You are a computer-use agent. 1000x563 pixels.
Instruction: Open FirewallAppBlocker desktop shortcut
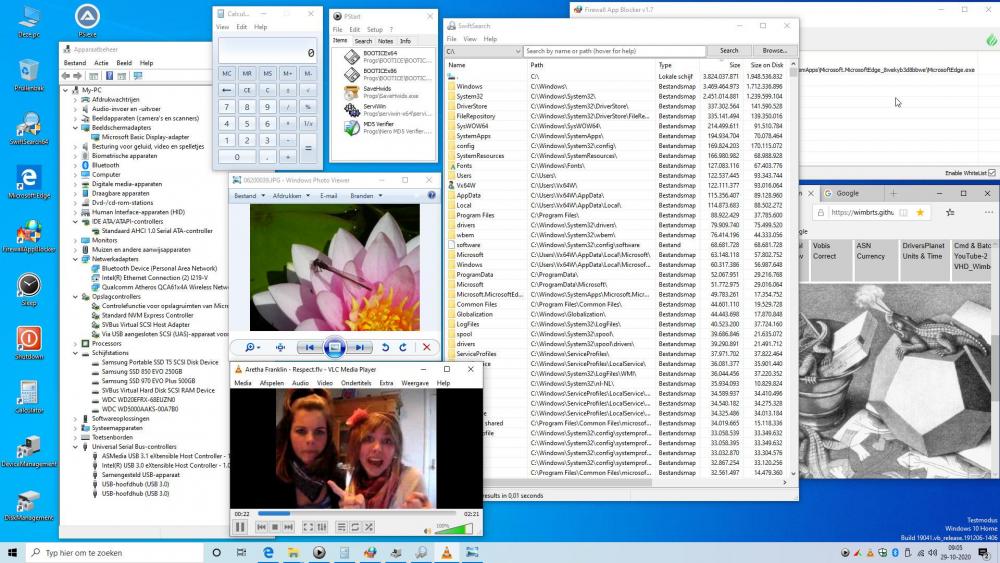(x=29, y=234)
